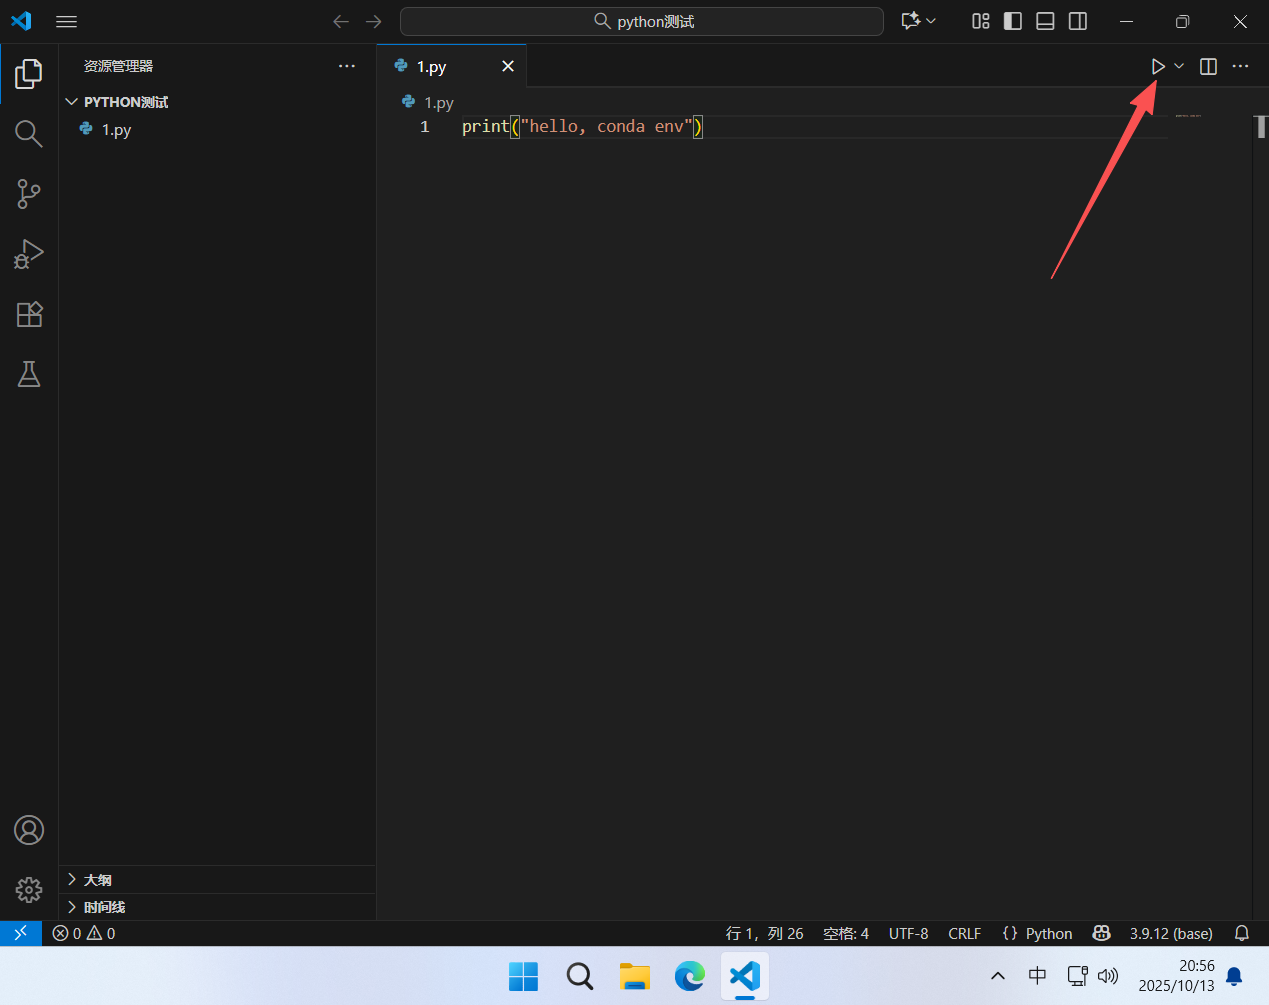Click the 1.py breadcrumb item

pyautogui.click(x=428, y=102)
